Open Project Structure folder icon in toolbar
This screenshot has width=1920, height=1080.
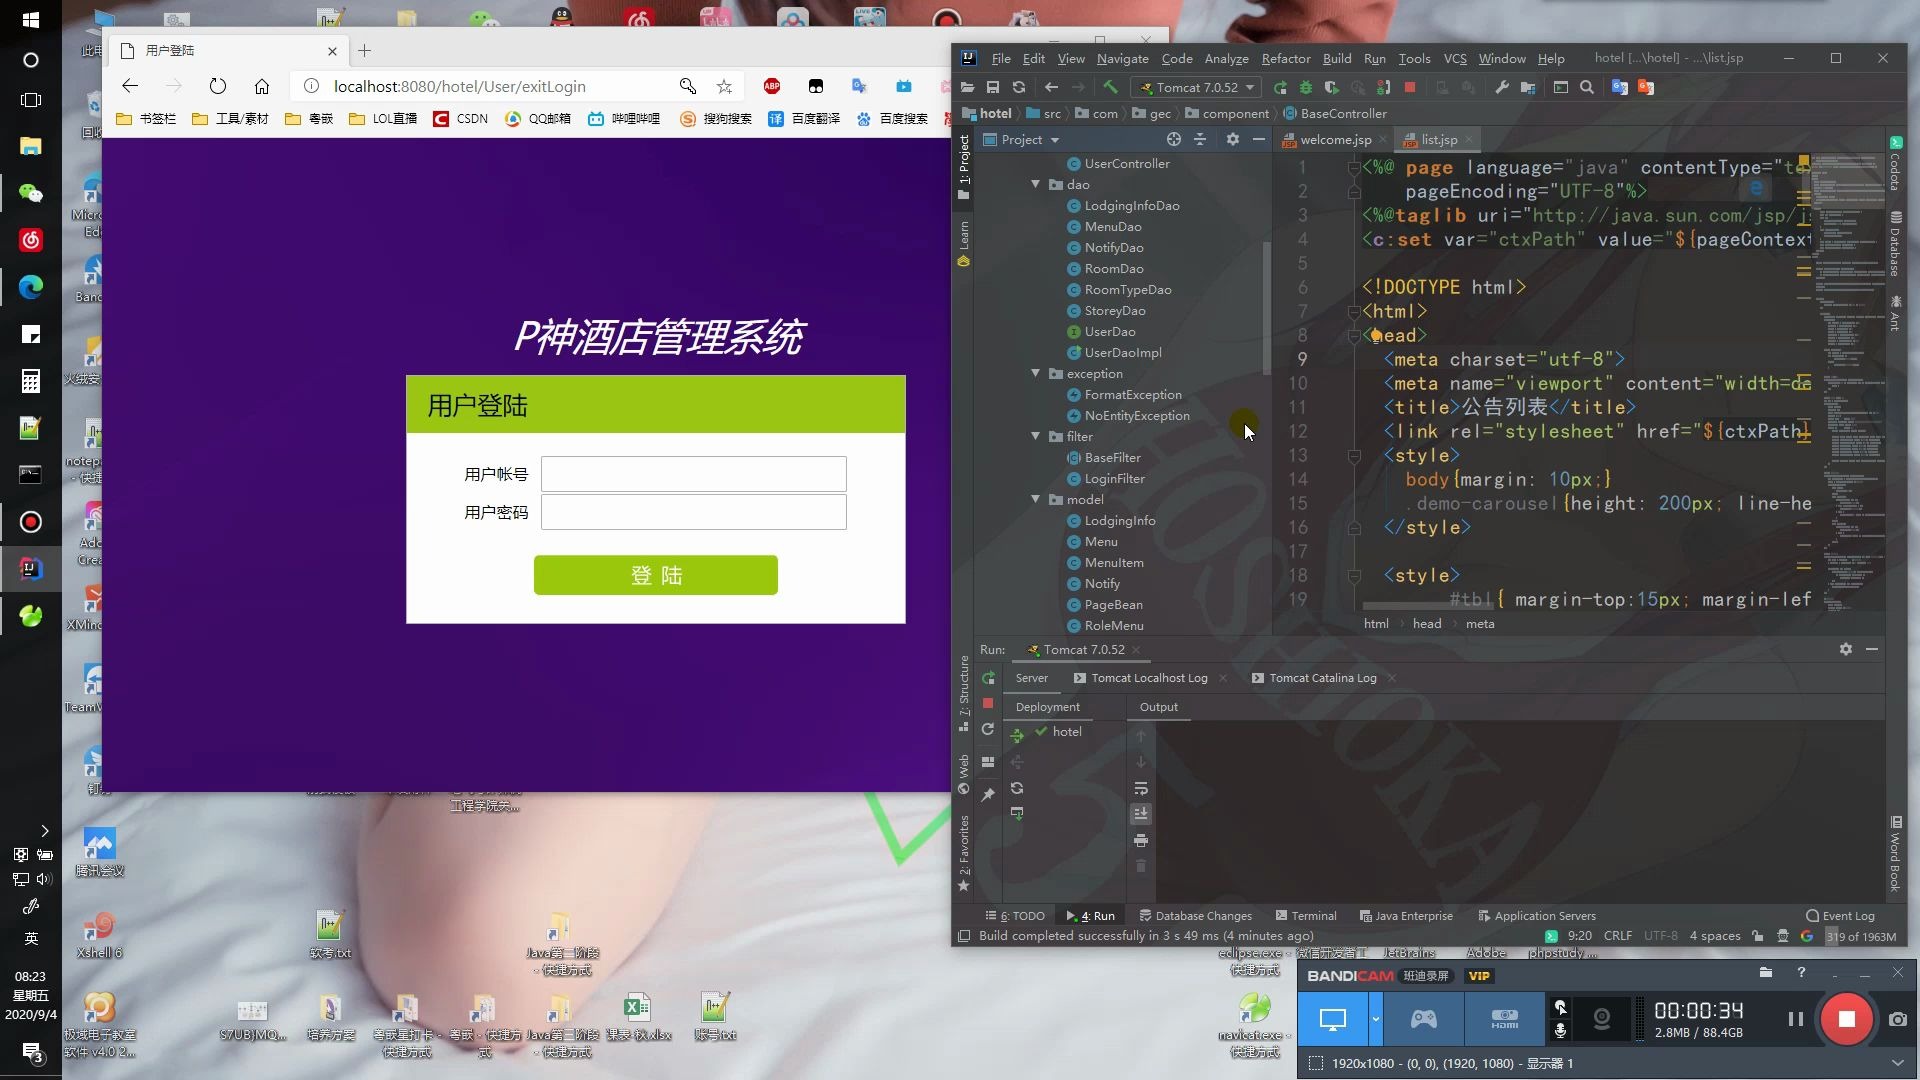(1528, 87)
